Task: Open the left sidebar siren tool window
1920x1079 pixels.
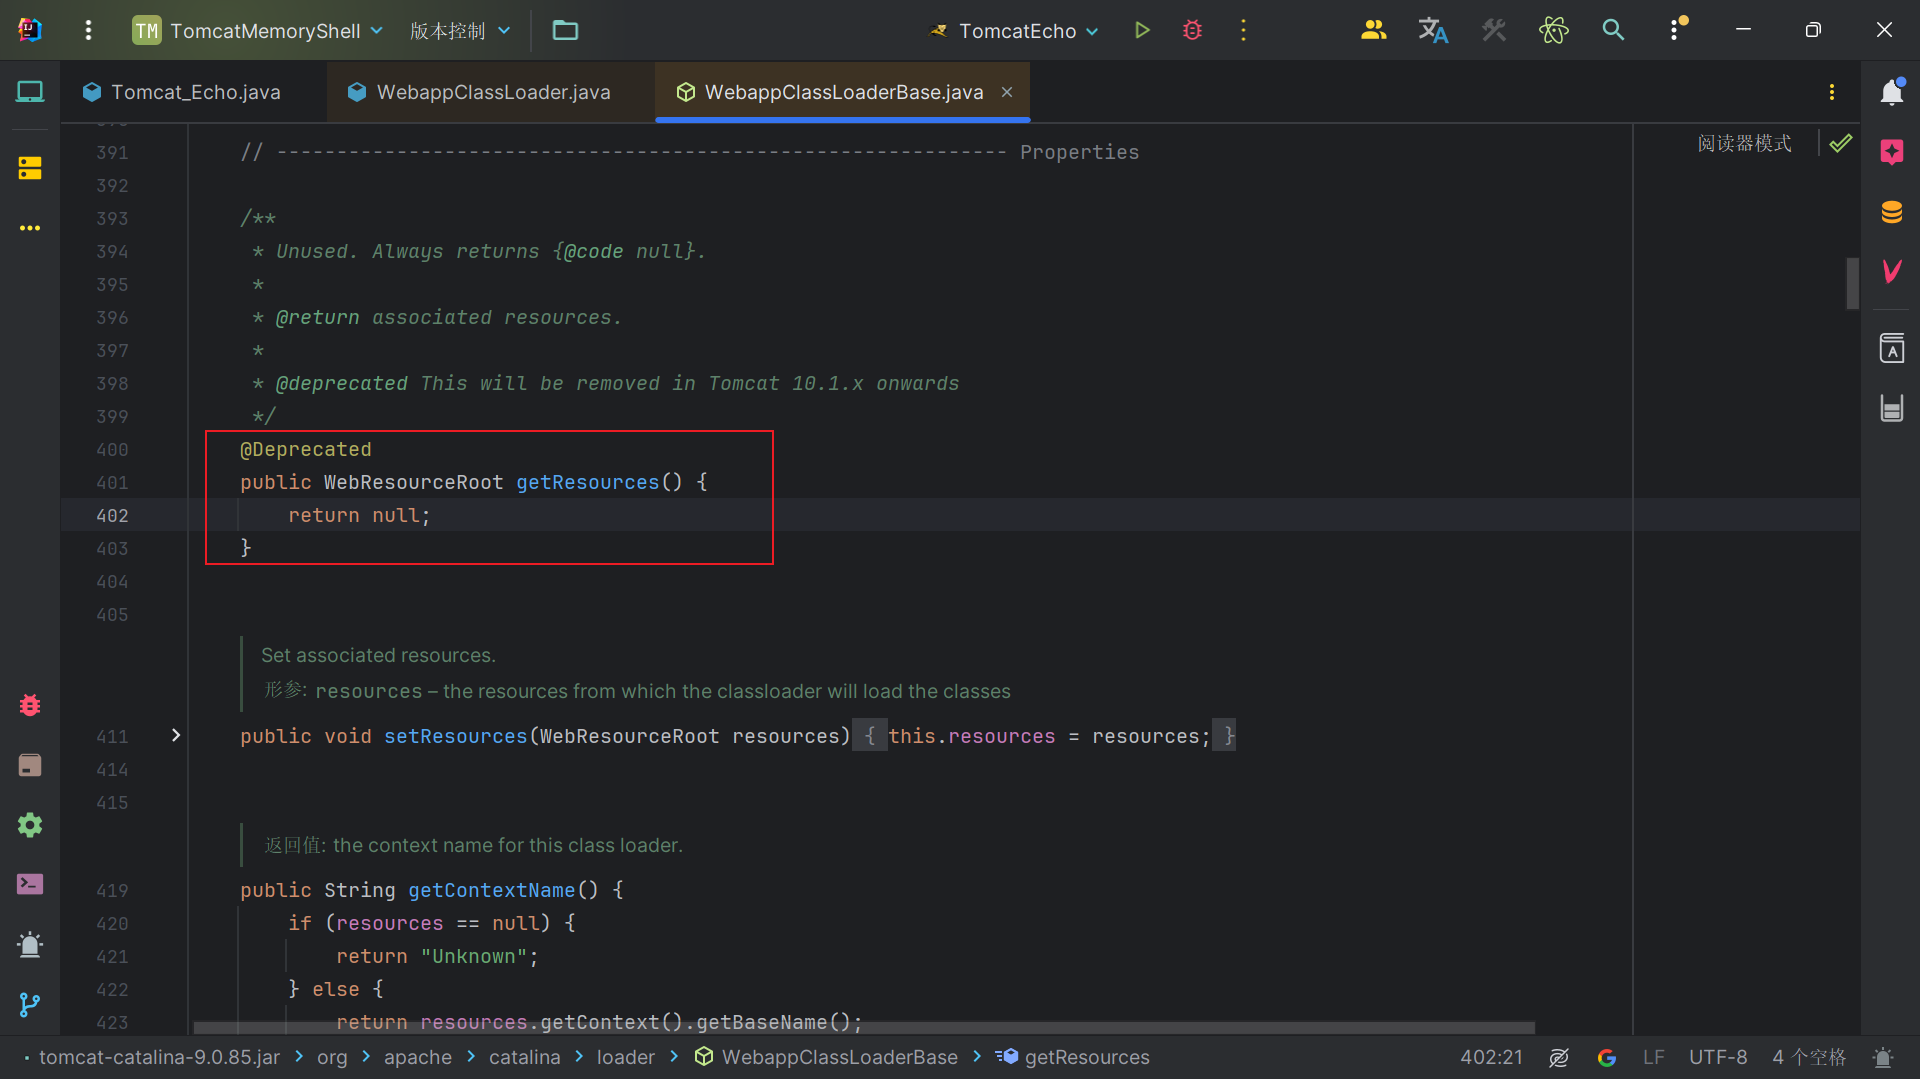Action: [30, 945]
